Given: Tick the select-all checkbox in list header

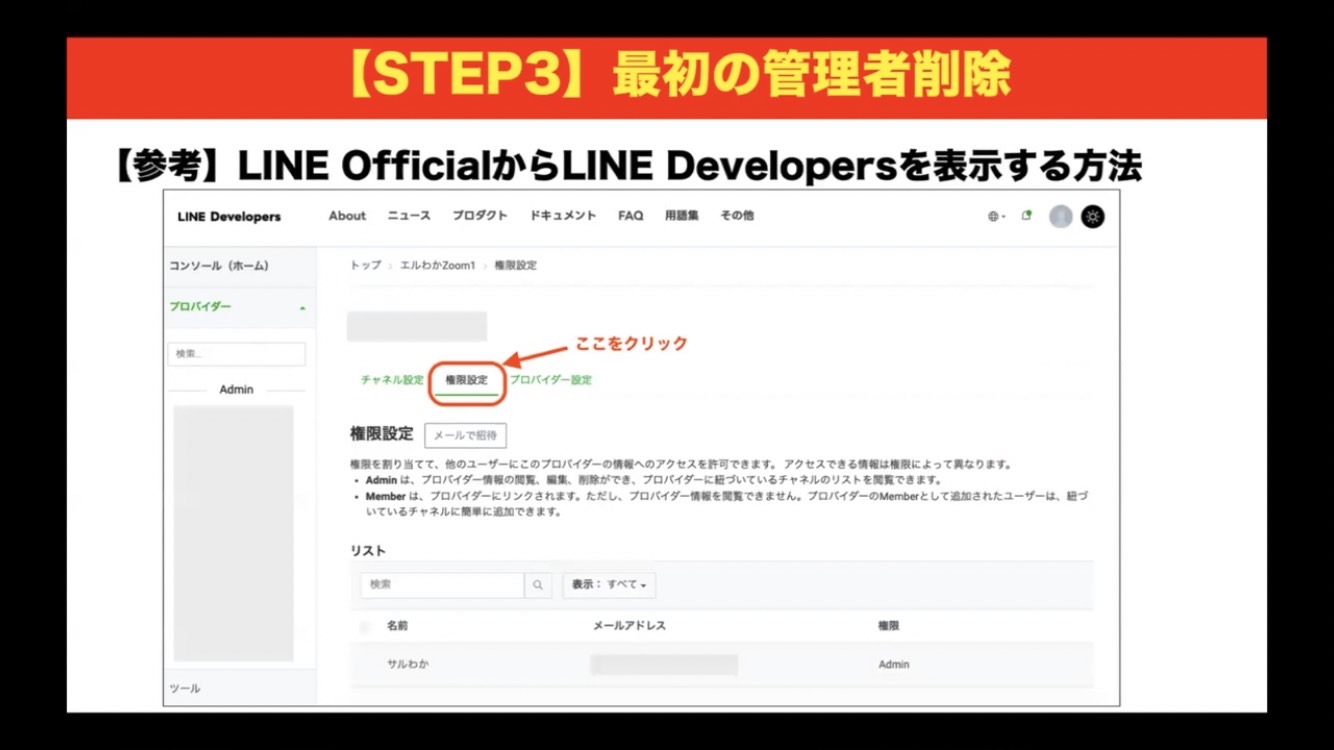Looking at the screenshot, I should (365, 627).
